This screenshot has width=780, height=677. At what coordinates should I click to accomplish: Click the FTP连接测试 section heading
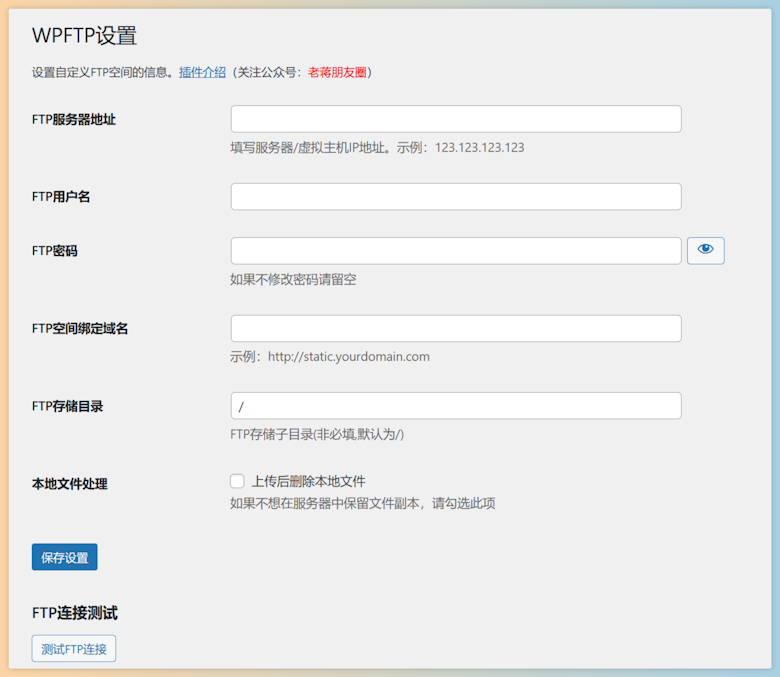(x=75, y=612)
